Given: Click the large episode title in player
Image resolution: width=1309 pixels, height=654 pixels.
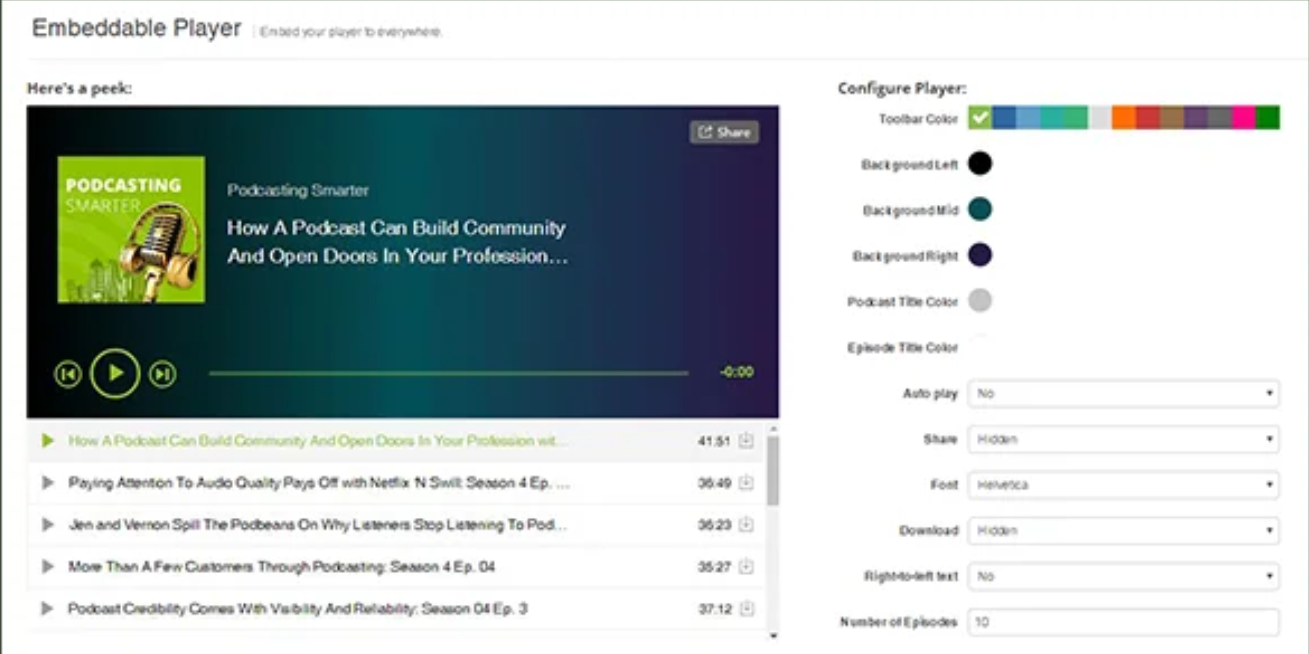Looking at the screenshot, I should pyautogui.click(x=398, y=242).
